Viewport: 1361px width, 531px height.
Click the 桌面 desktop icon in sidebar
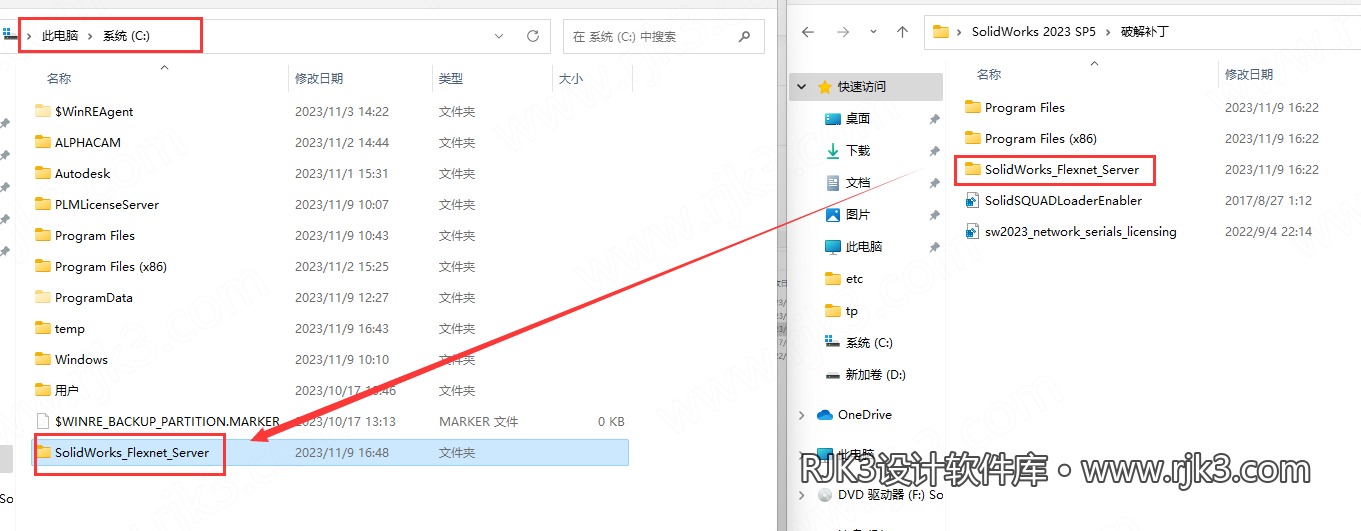[x=833, y=118]
